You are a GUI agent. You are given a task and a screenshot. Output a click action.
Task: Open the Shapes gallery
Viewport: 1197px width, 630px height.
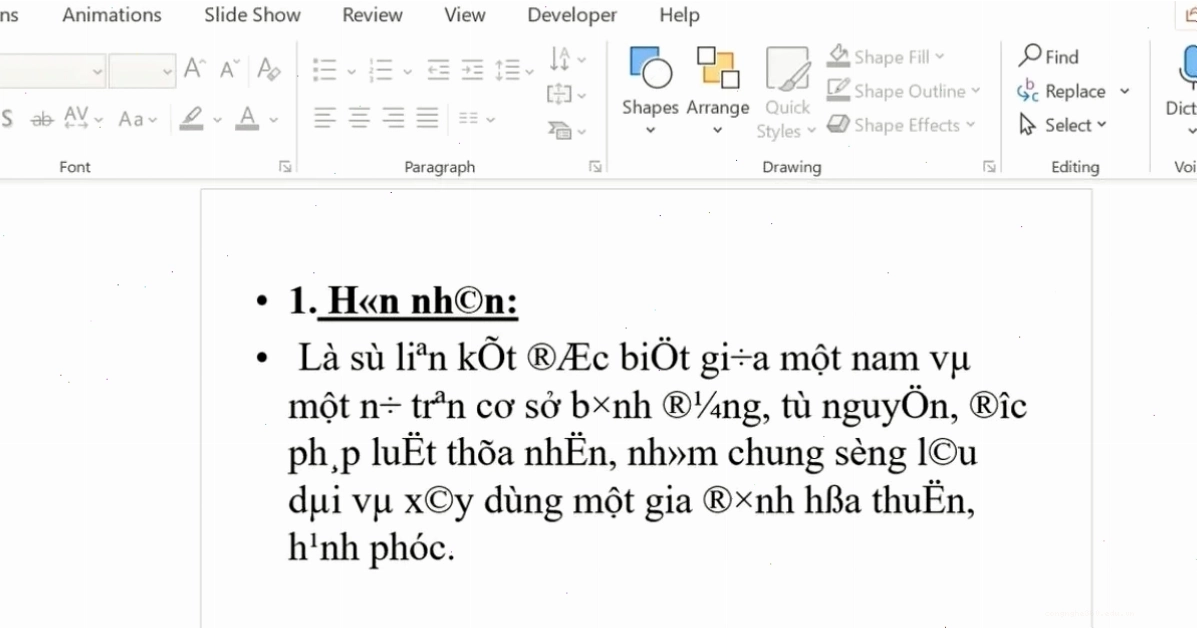650,90
